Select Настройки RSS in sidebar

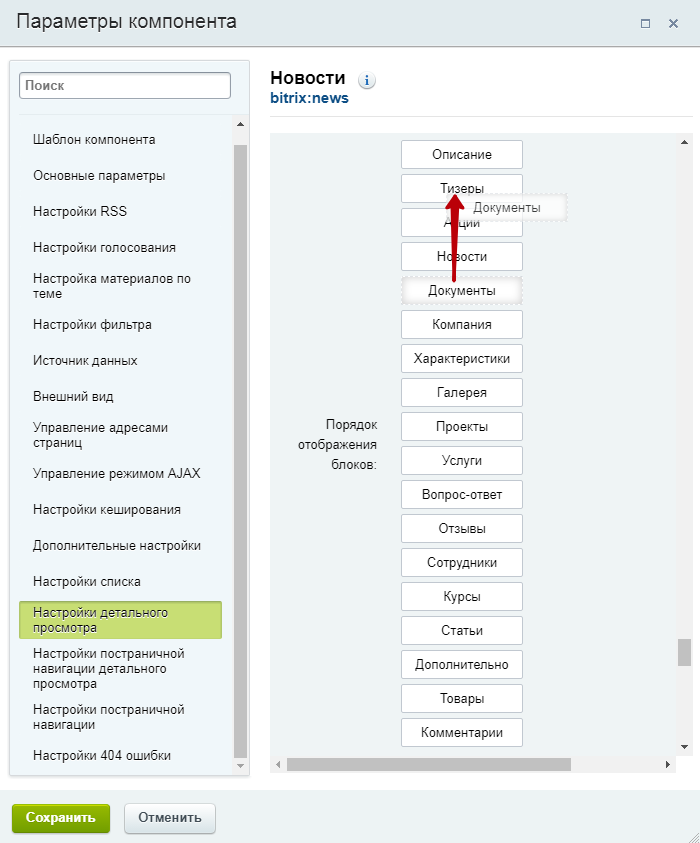click(80, 211)
